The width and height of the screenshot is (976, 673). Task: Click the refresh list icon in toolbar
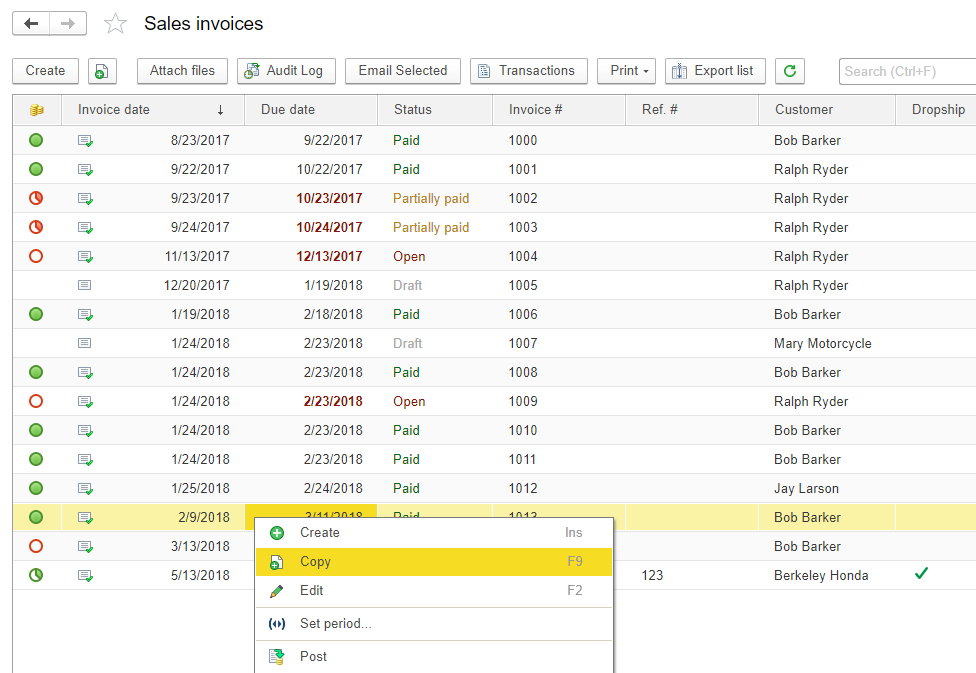[790, 71]
